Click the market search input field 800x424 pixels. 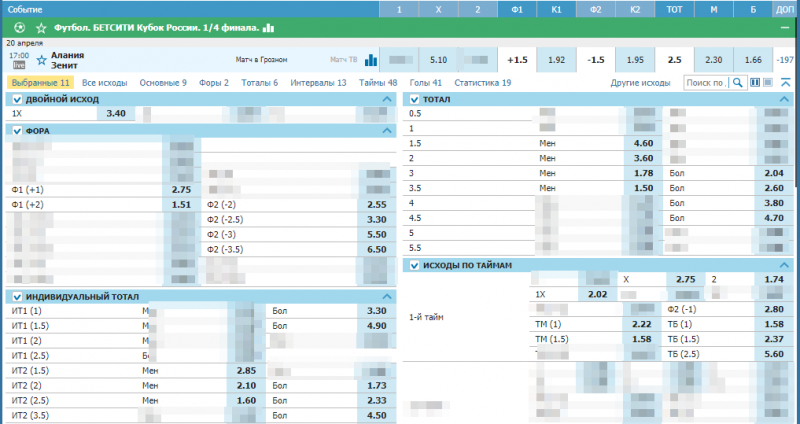(x=706, y=83)
